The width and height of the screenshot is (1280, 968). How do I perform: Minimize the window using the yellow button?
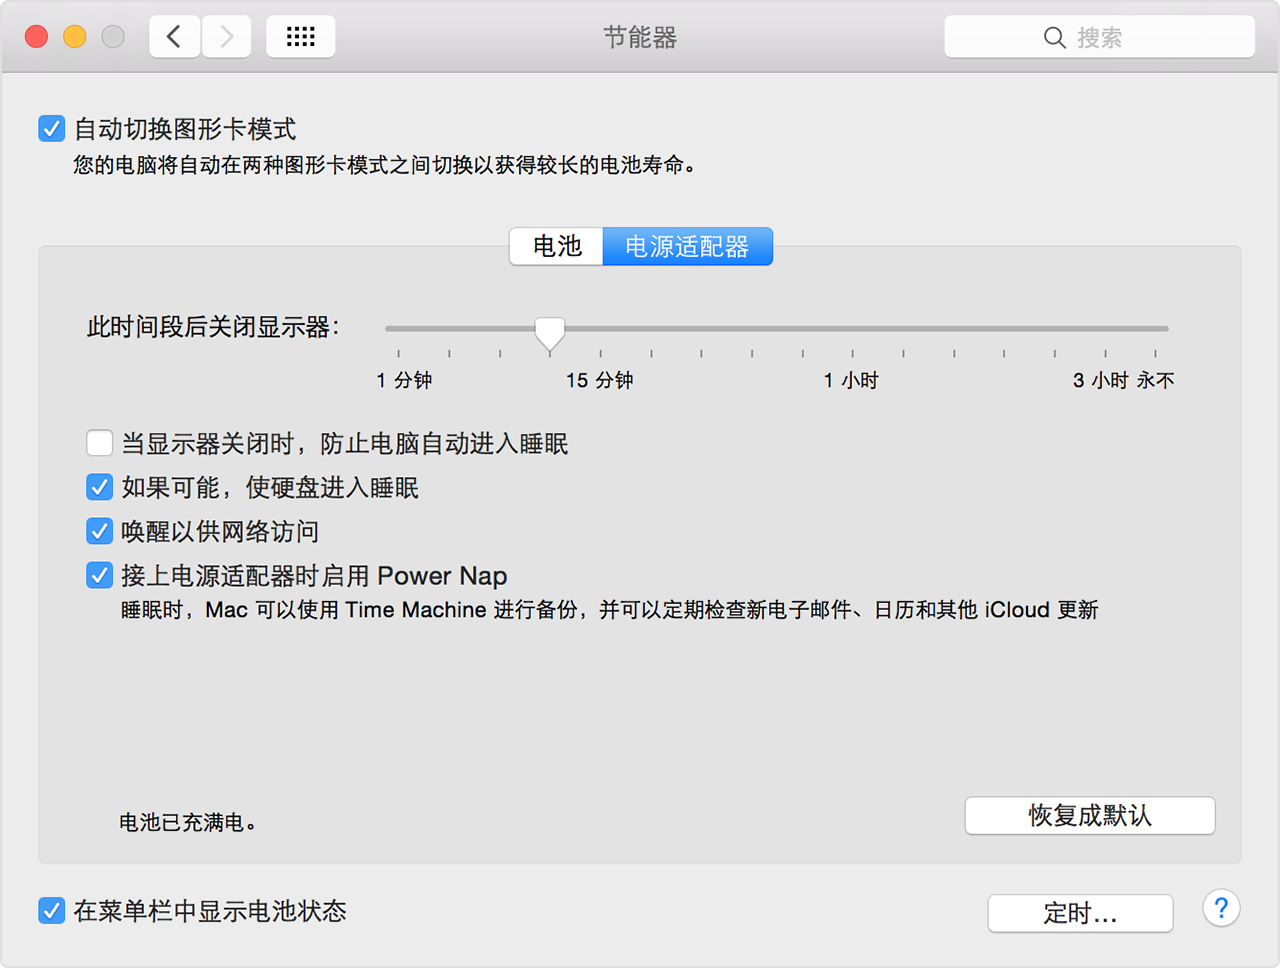(x=75, y=37)
